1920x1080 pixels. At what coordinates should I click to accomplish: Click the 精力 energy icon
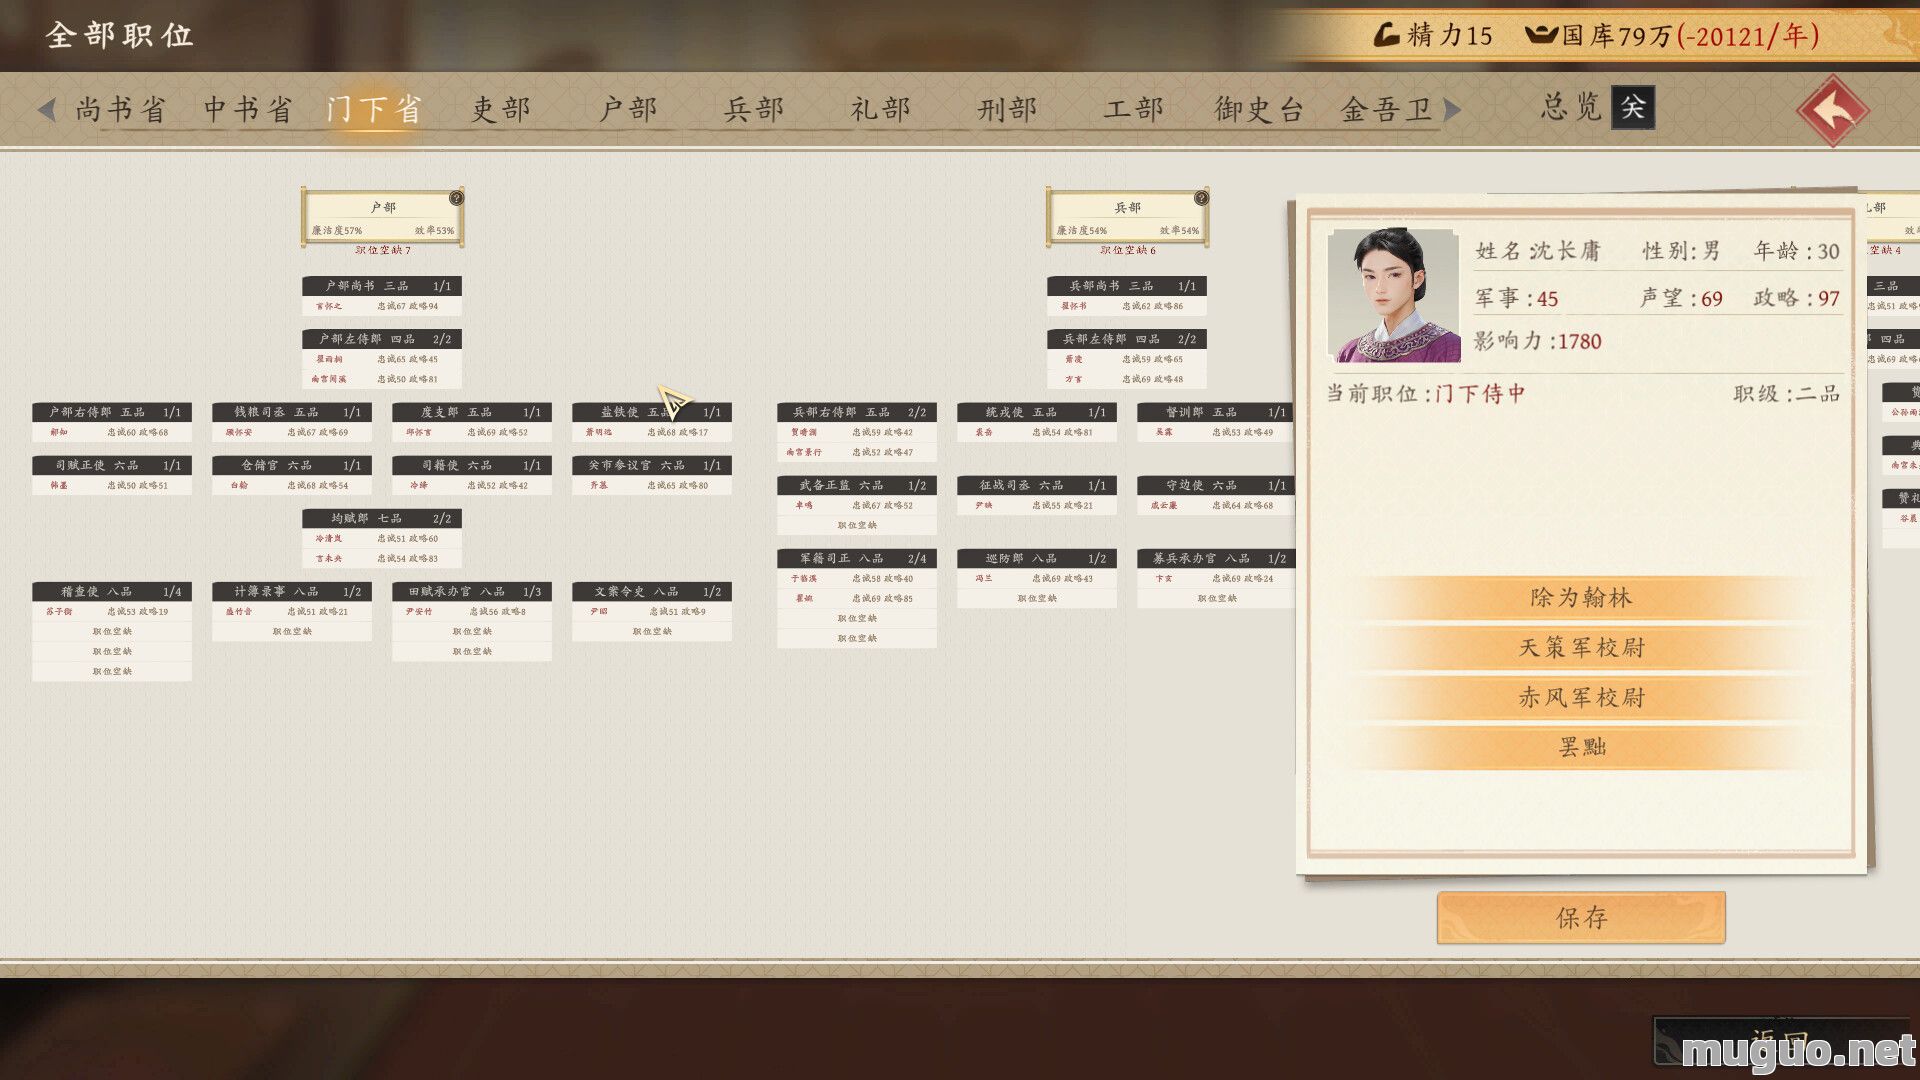click(x=1386, y=35)
